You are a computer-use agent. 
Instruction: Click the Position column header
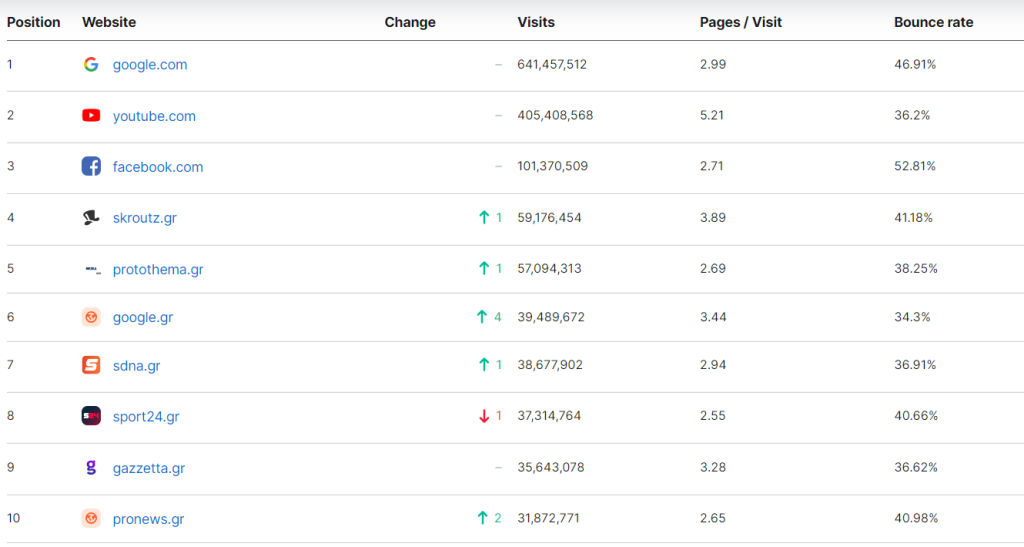coord(34,22)
